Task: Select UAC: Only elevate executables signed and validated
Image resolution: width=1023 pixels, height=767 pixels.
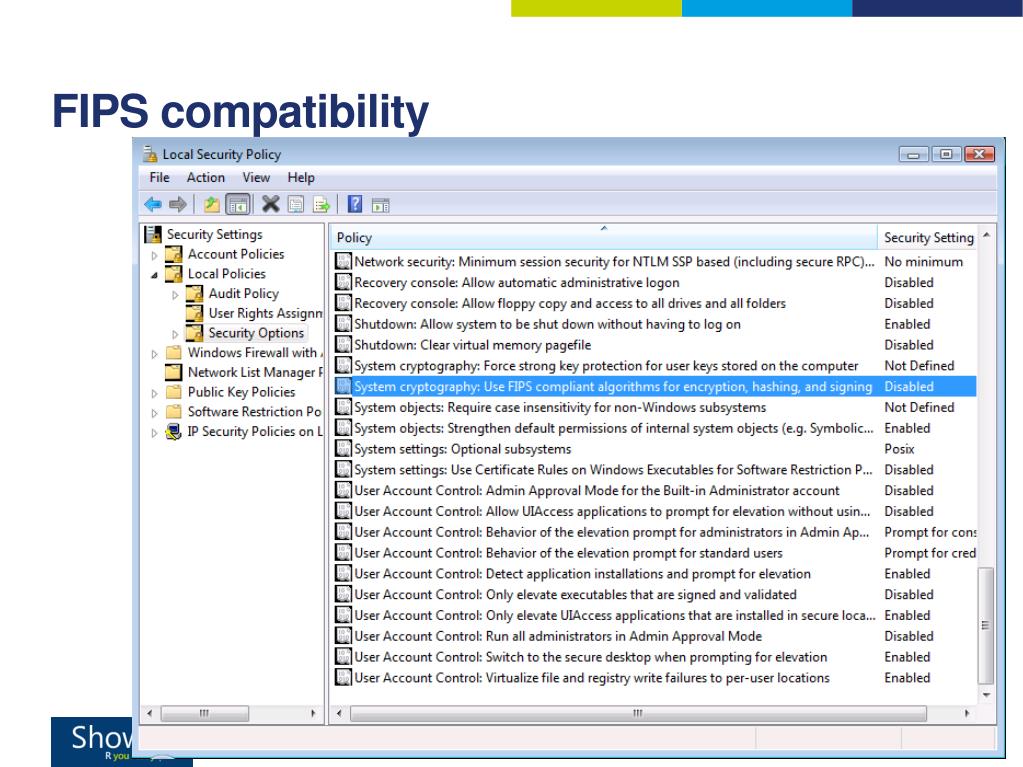Action: click(655, 595)
